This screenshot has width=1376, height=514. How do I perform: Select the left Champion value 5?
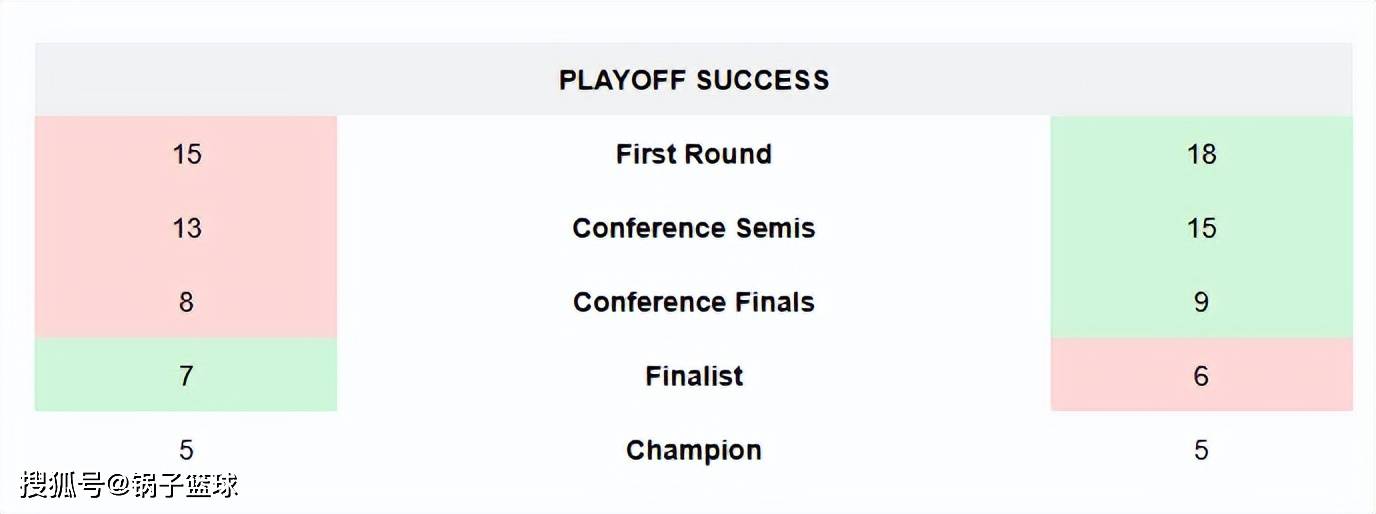186,450
